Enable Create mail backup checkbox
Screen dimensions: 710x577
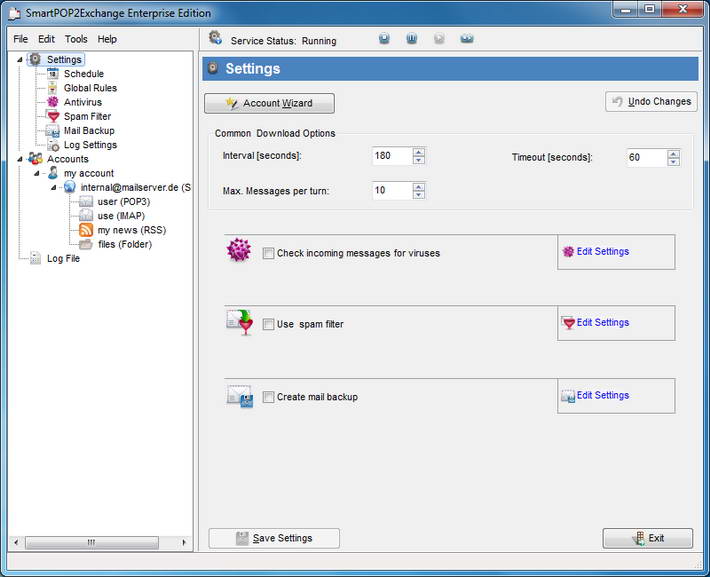click(269, 397)
